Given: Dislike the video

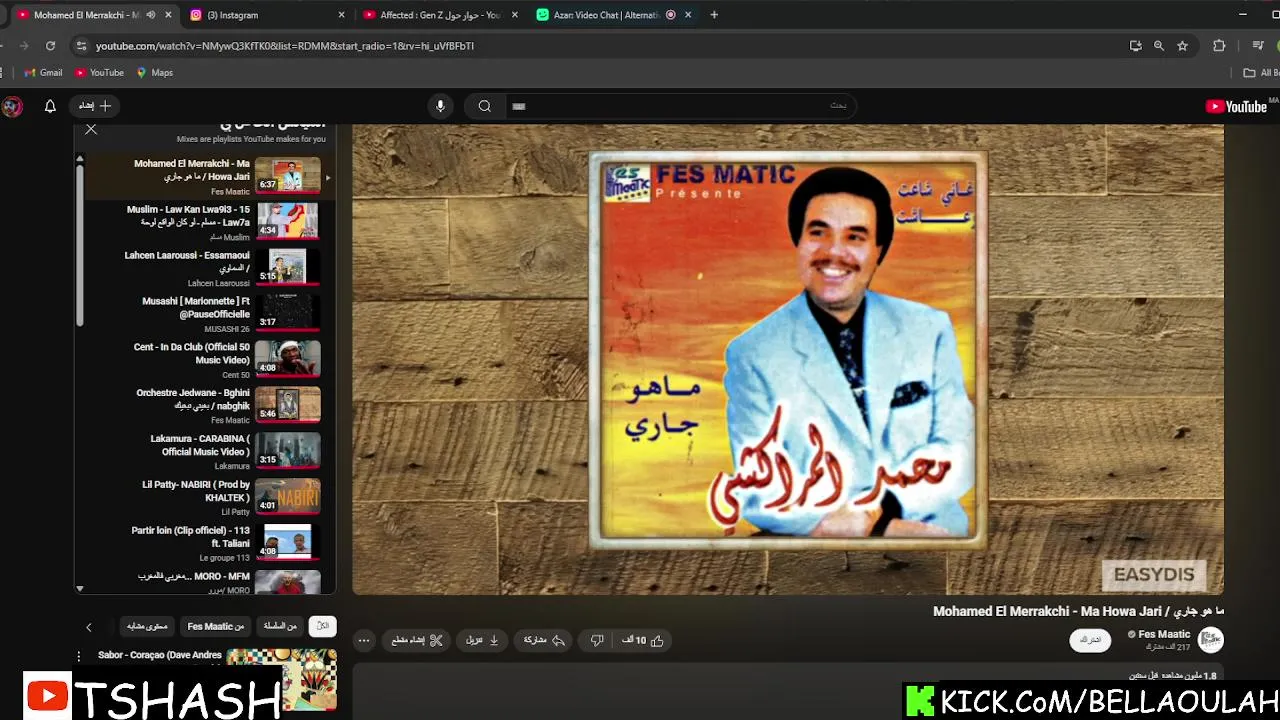Looking at the screenshot, I should tap(597, 640).
